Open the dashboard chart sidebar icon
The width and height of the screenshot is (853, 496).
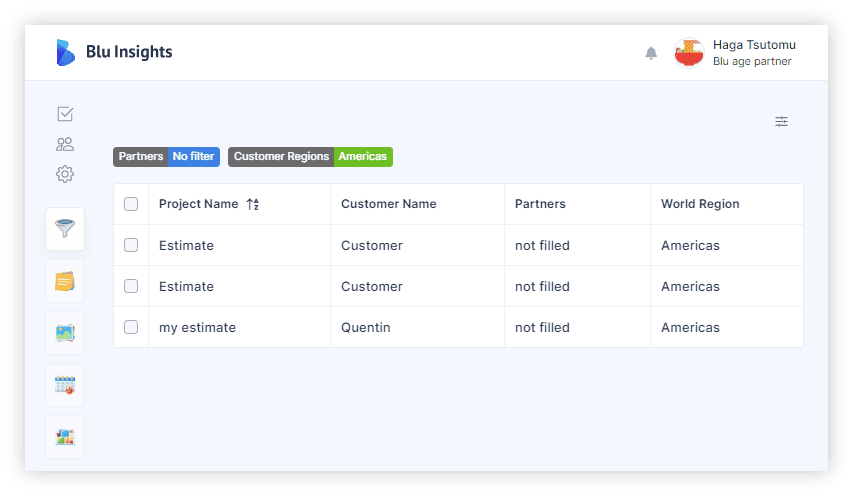tap(65, 437)
